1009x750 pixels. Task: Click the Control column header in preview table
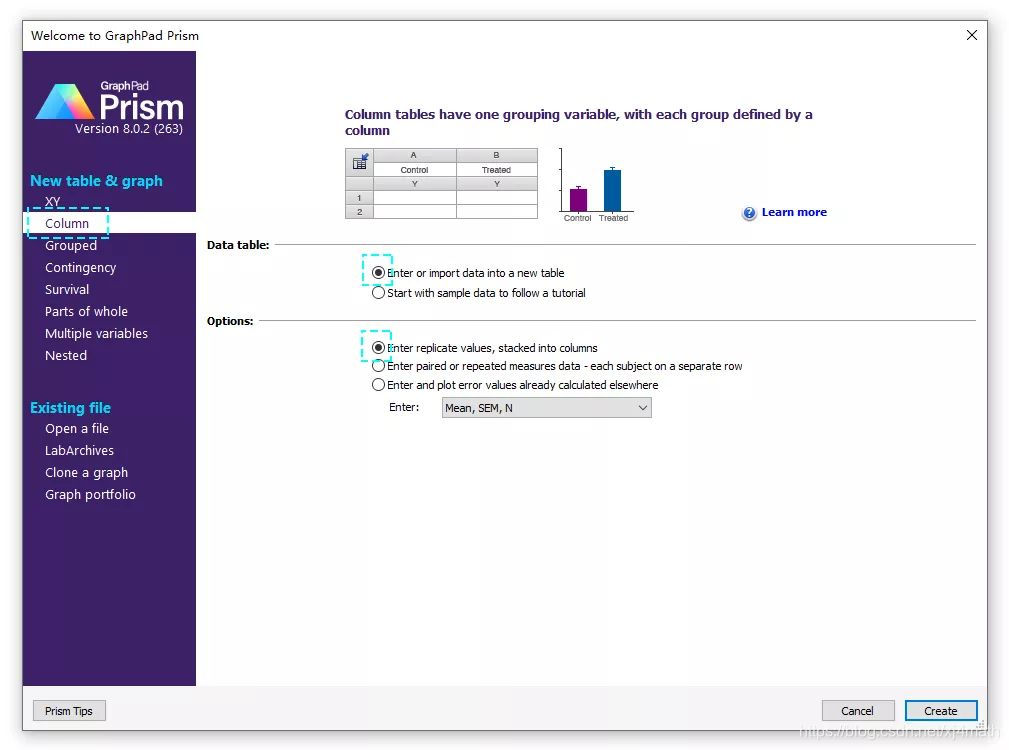click(x=414, y=170)
